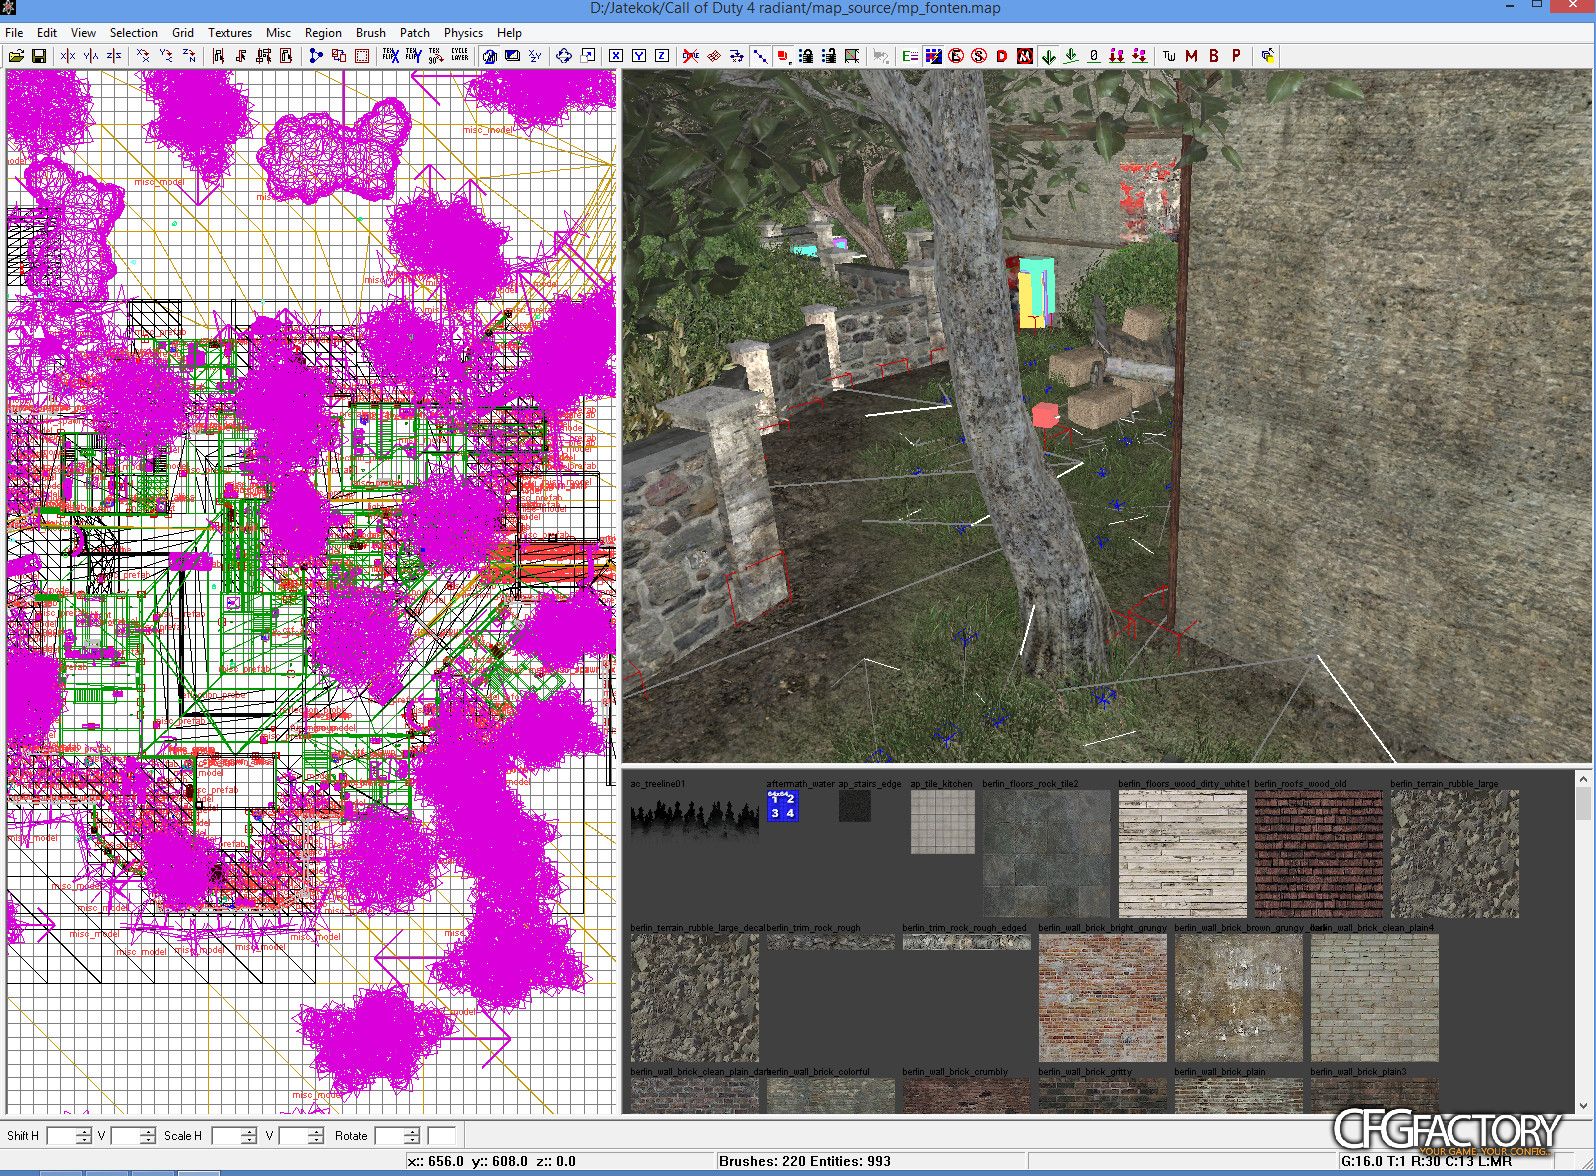Click the zero with underline icon

1094,56
